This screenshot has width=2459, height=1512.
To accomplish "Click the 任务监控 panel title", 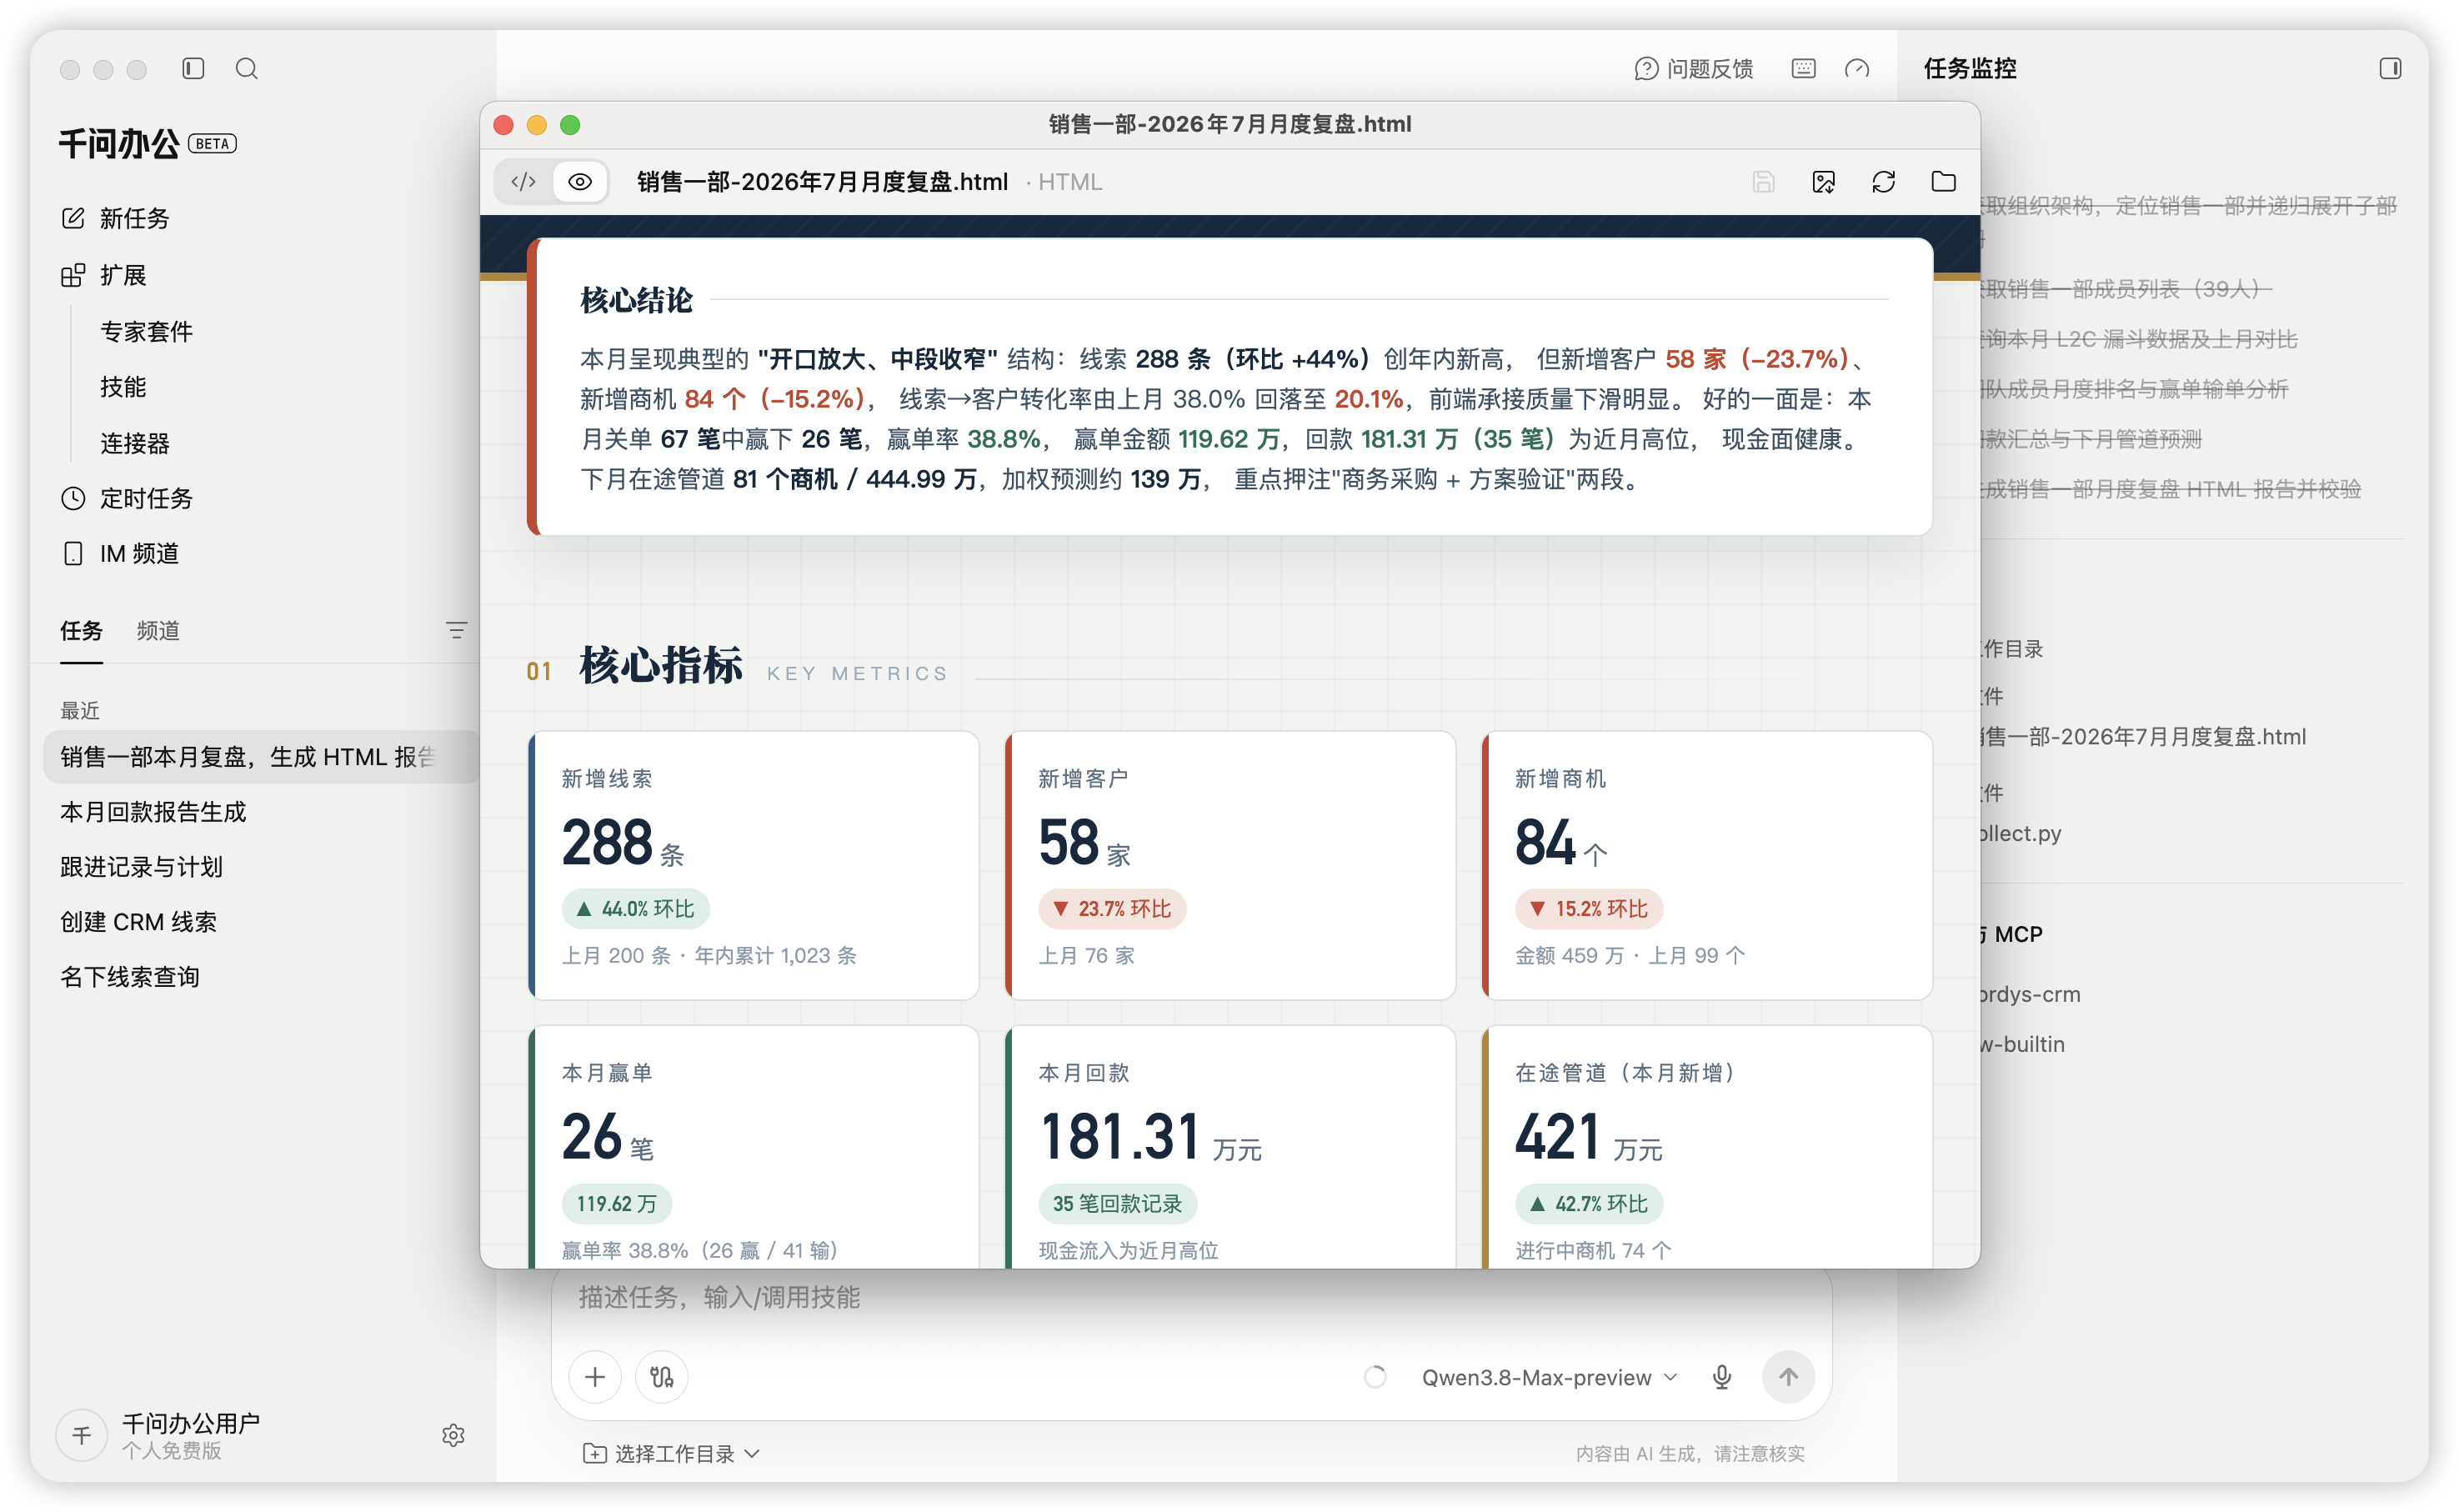I will (x=1970, y=68).
